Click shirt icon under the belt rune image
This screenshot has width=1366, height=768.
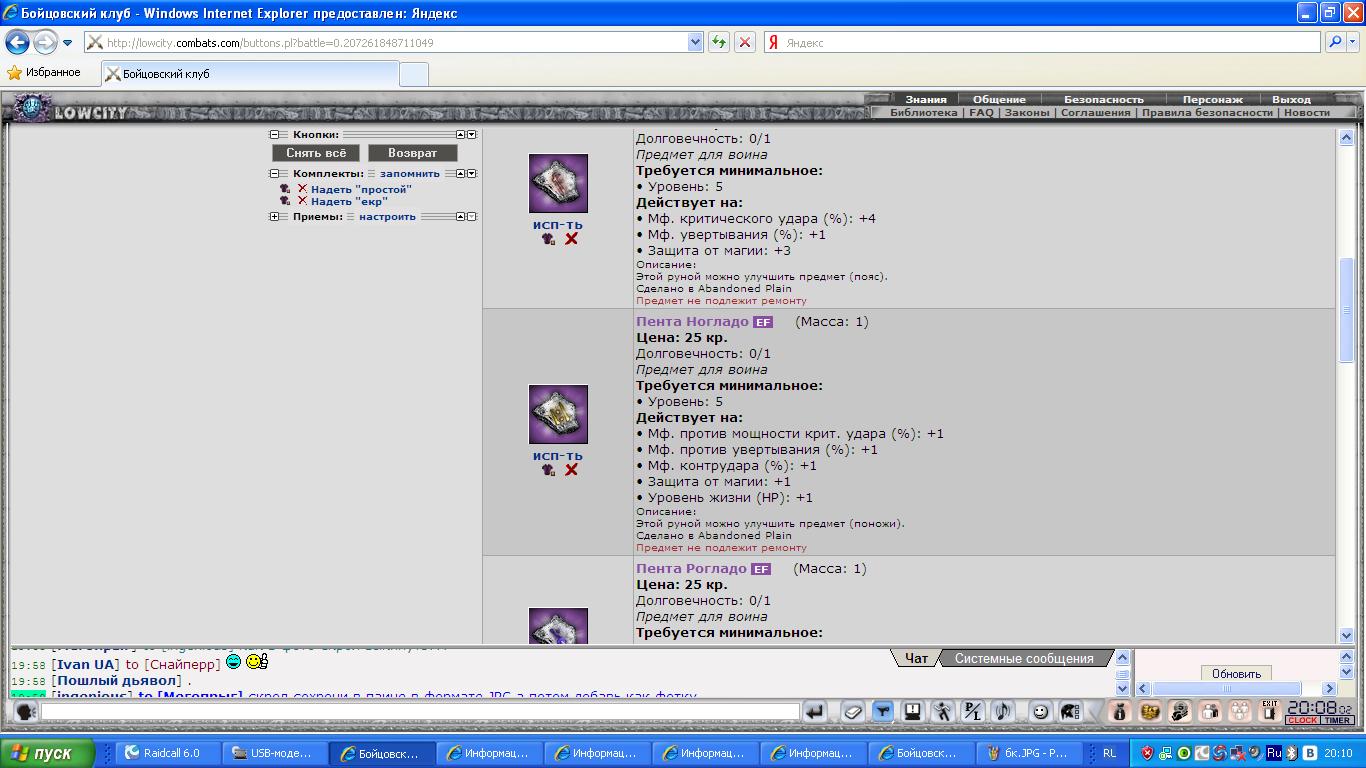point(548,239)
